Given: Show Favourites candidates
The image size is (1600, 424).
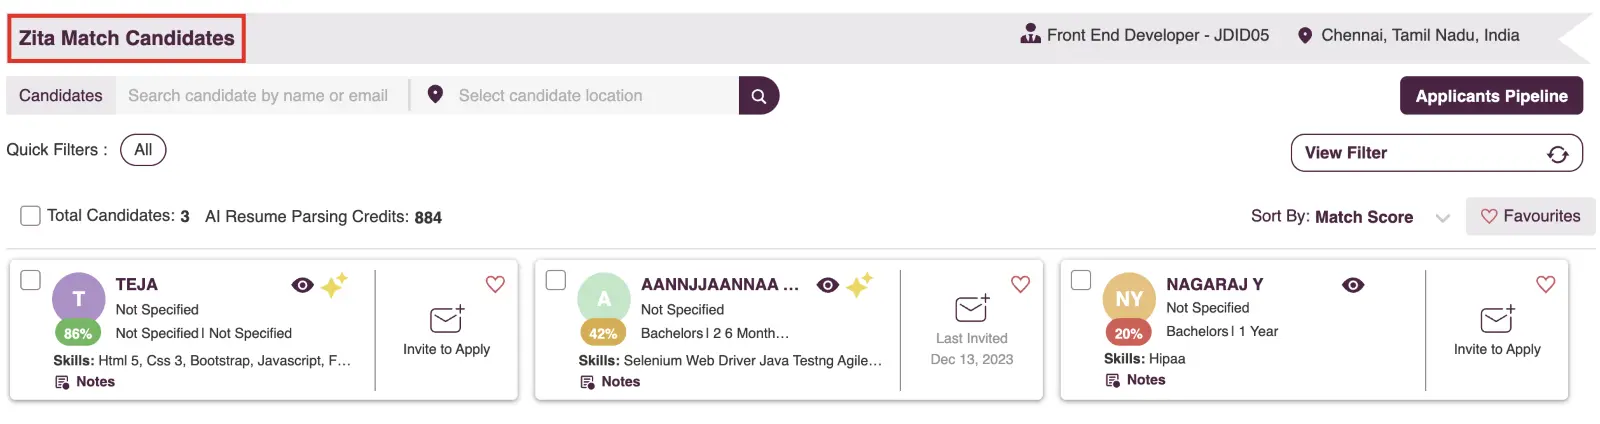Looking at the screenshot, I should [x=1530, y=216].
